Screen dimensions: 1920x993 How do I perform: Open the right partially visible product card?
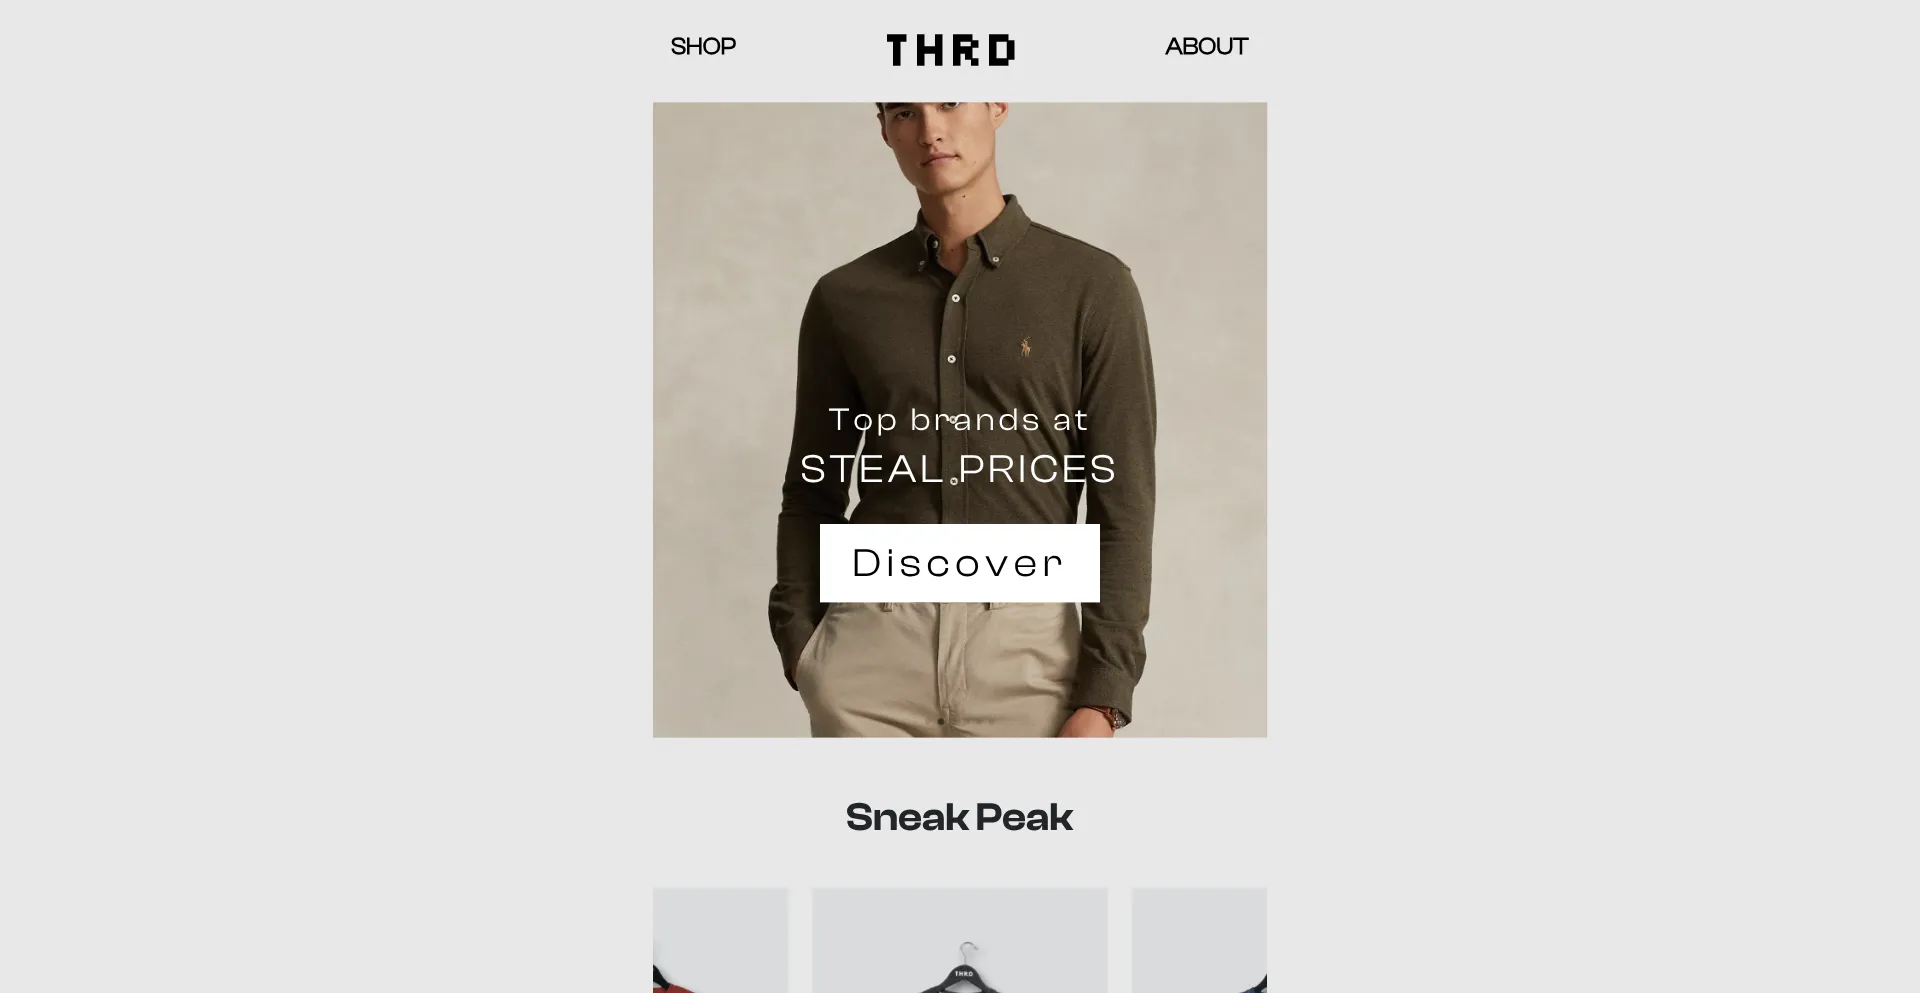click(1199, 940)
